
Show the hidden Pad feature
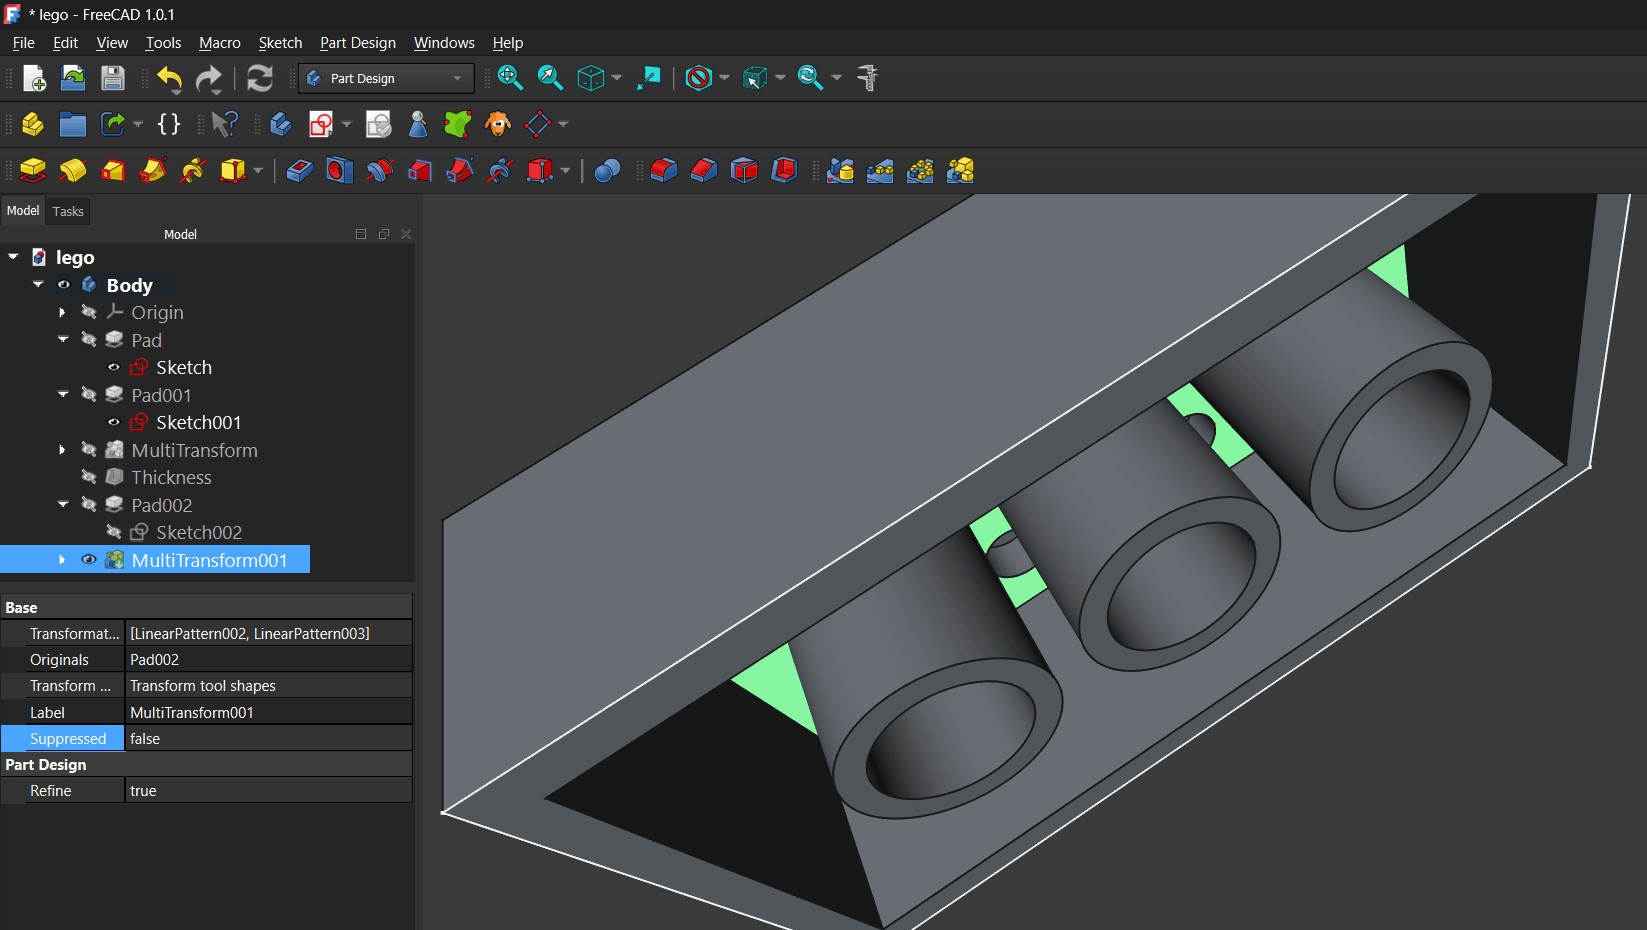pos(89,340)
